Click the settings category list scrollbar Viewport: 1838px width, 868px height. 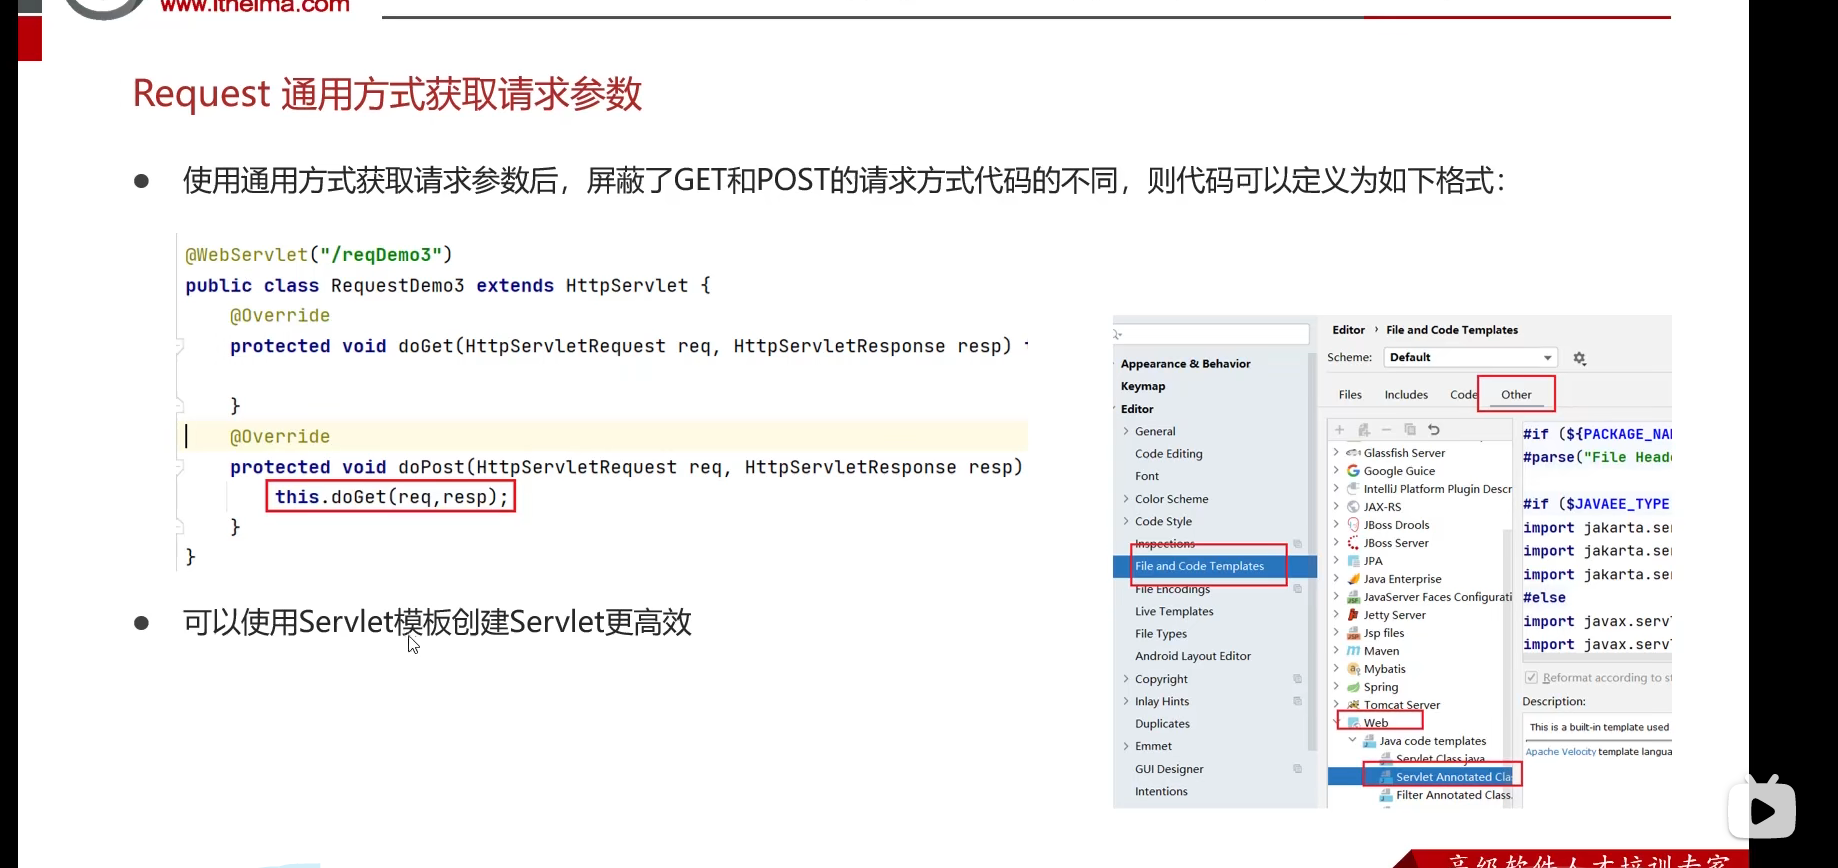pyautogui.click(x=1312, y=550)
